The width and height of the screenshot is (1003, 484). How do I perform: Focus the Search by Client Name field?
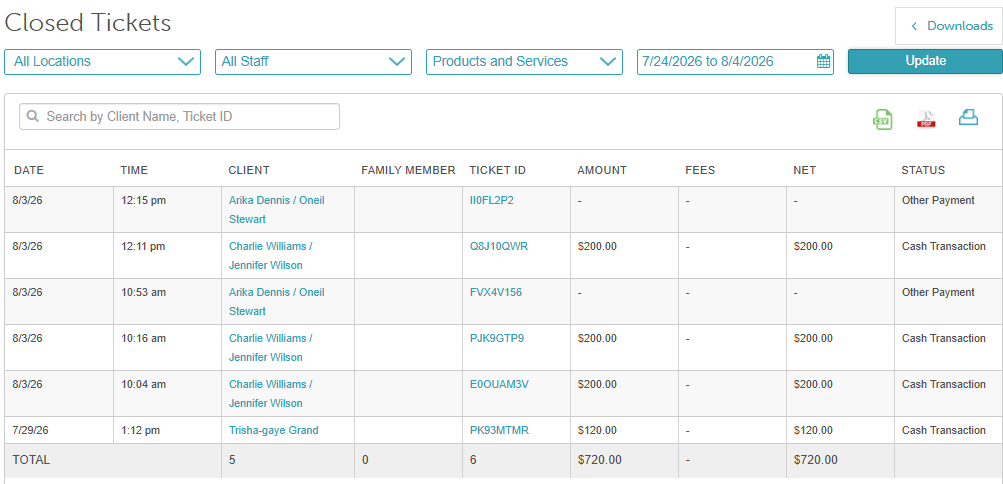click(x=179, y=116)
